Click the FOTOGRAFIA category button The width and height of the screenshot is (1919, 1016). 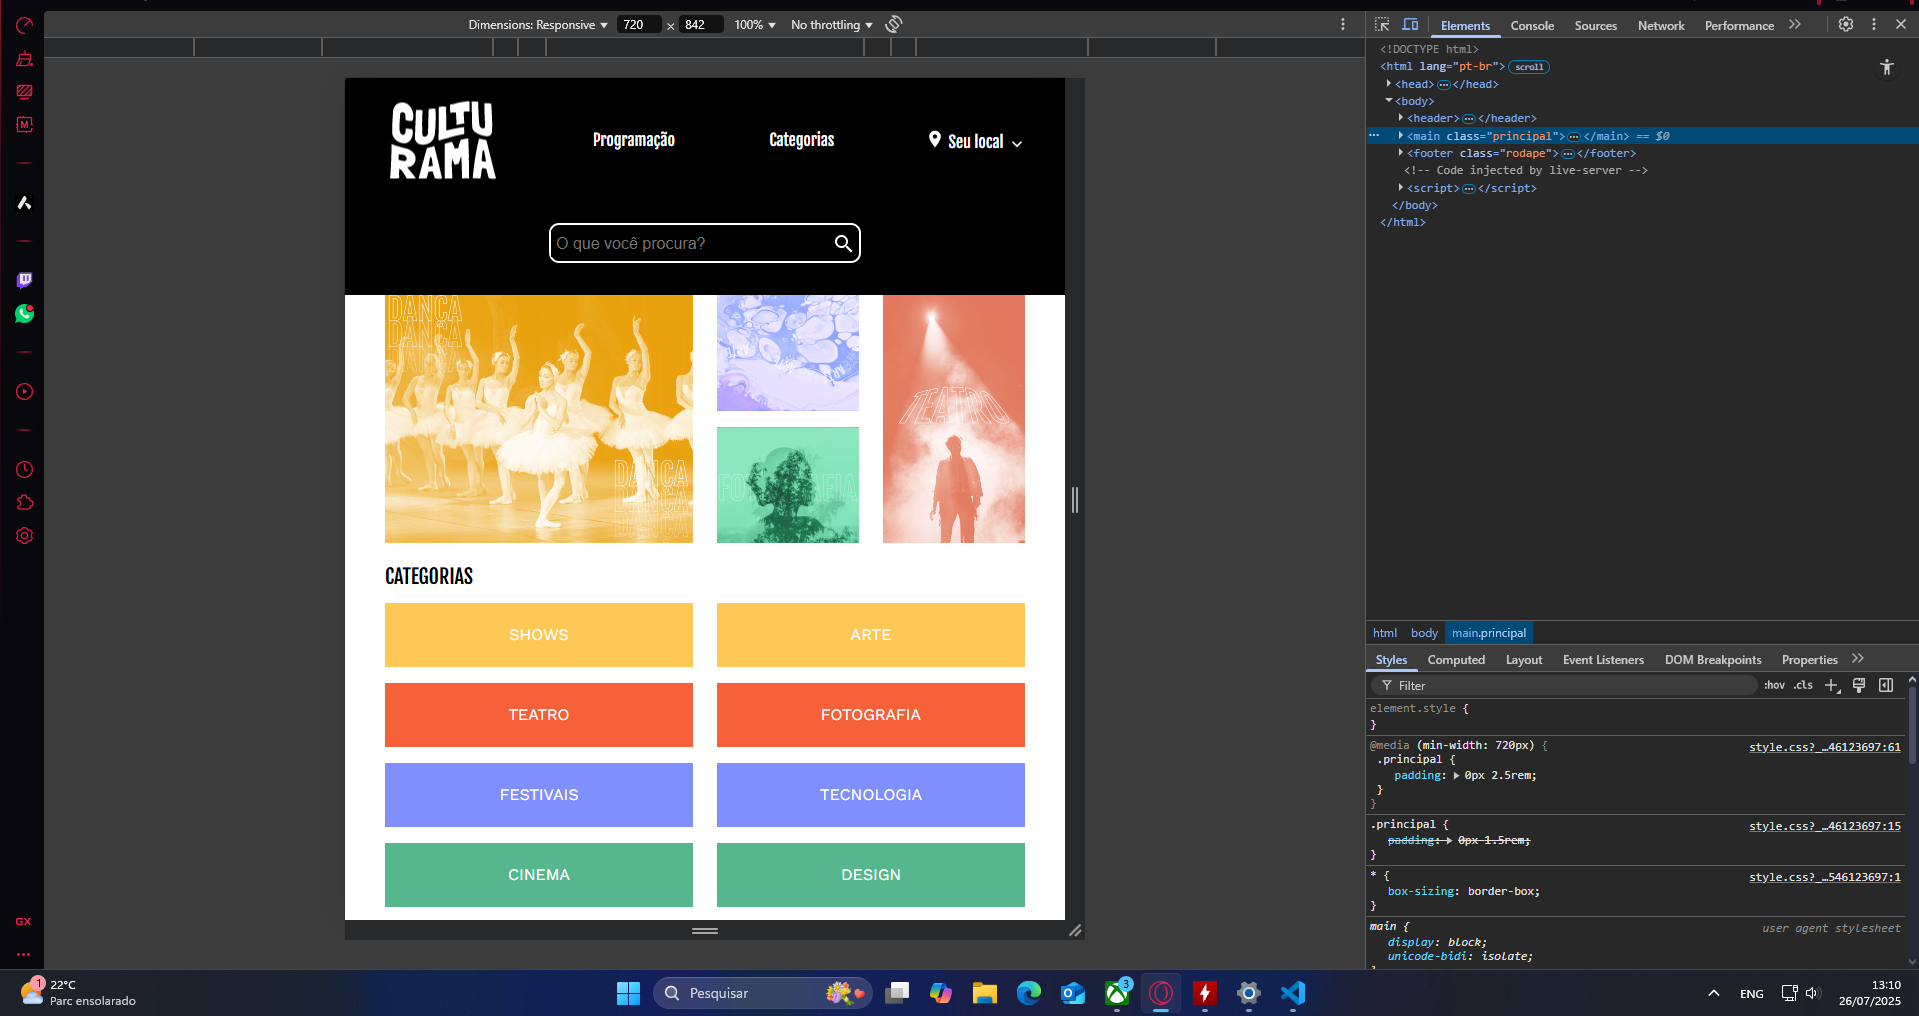coord(871,715)
